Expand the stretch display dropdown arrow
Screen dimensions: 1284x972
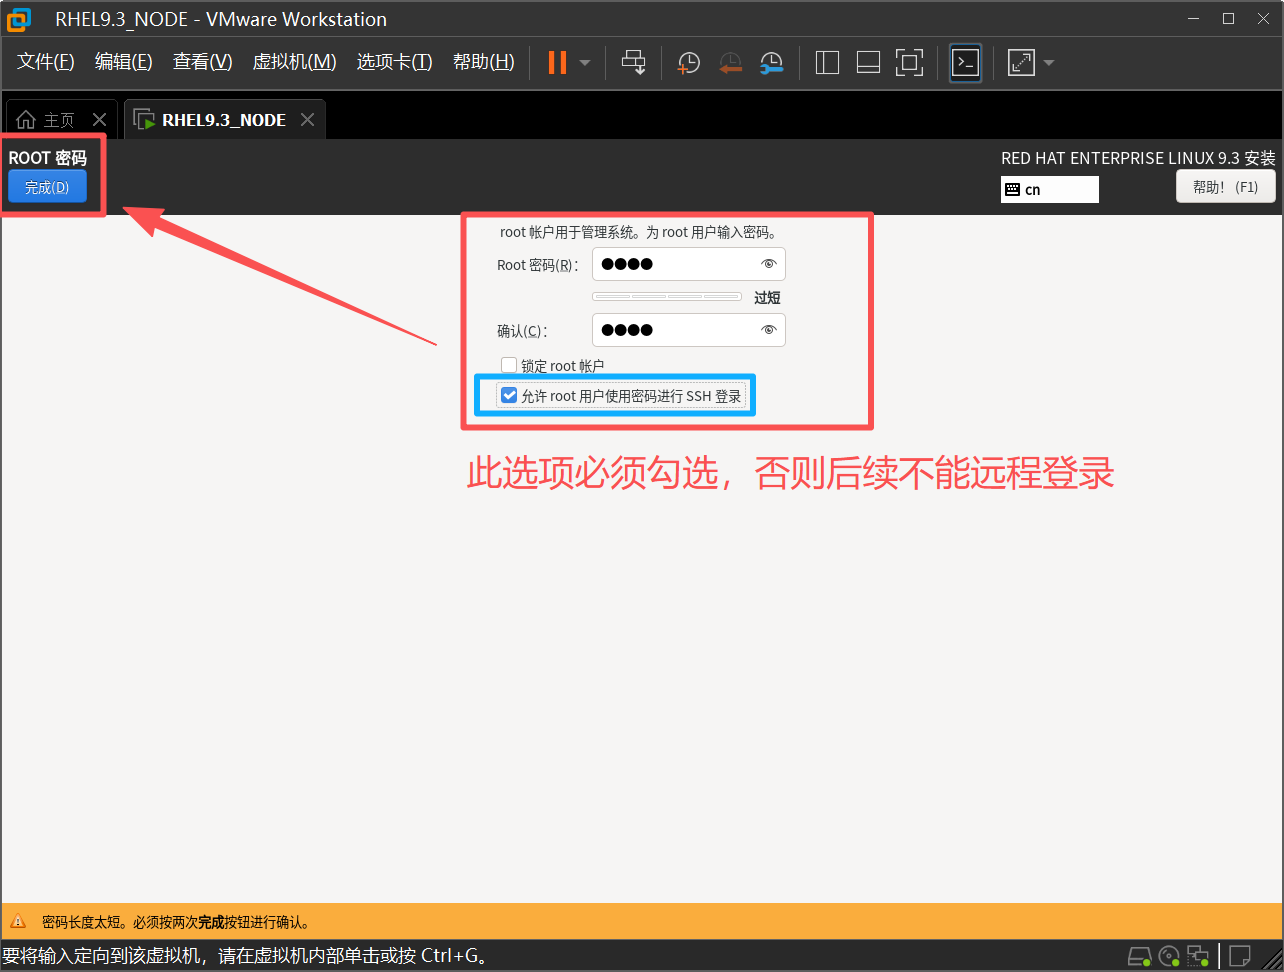point(1049,63)
